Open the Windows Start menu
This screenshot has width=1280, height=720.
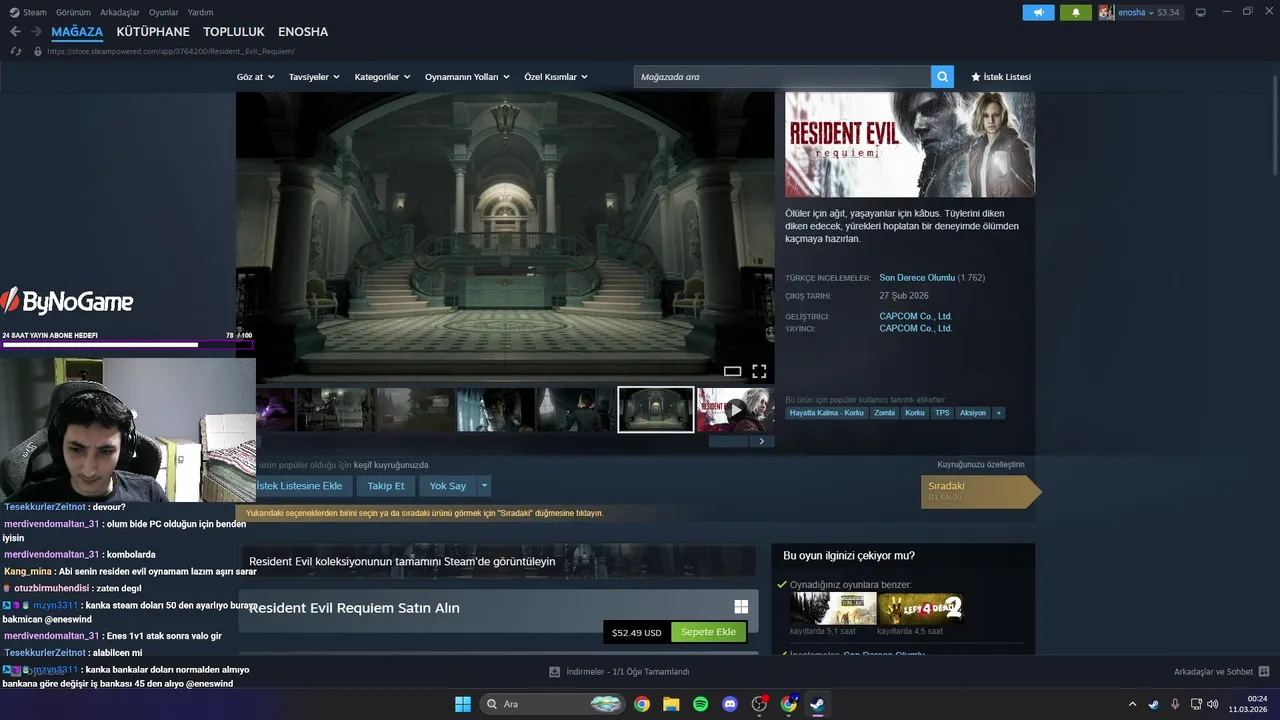(x=463, y=704)
